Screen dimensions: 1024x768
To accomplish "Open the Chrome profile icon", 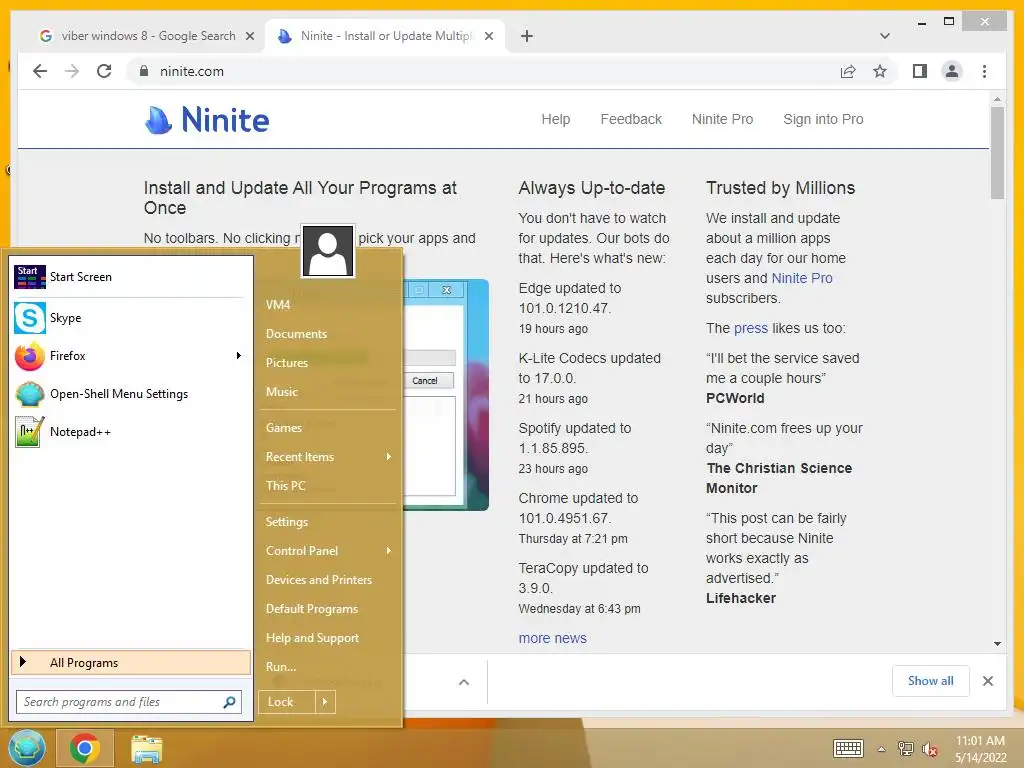I will click(952, 71).
